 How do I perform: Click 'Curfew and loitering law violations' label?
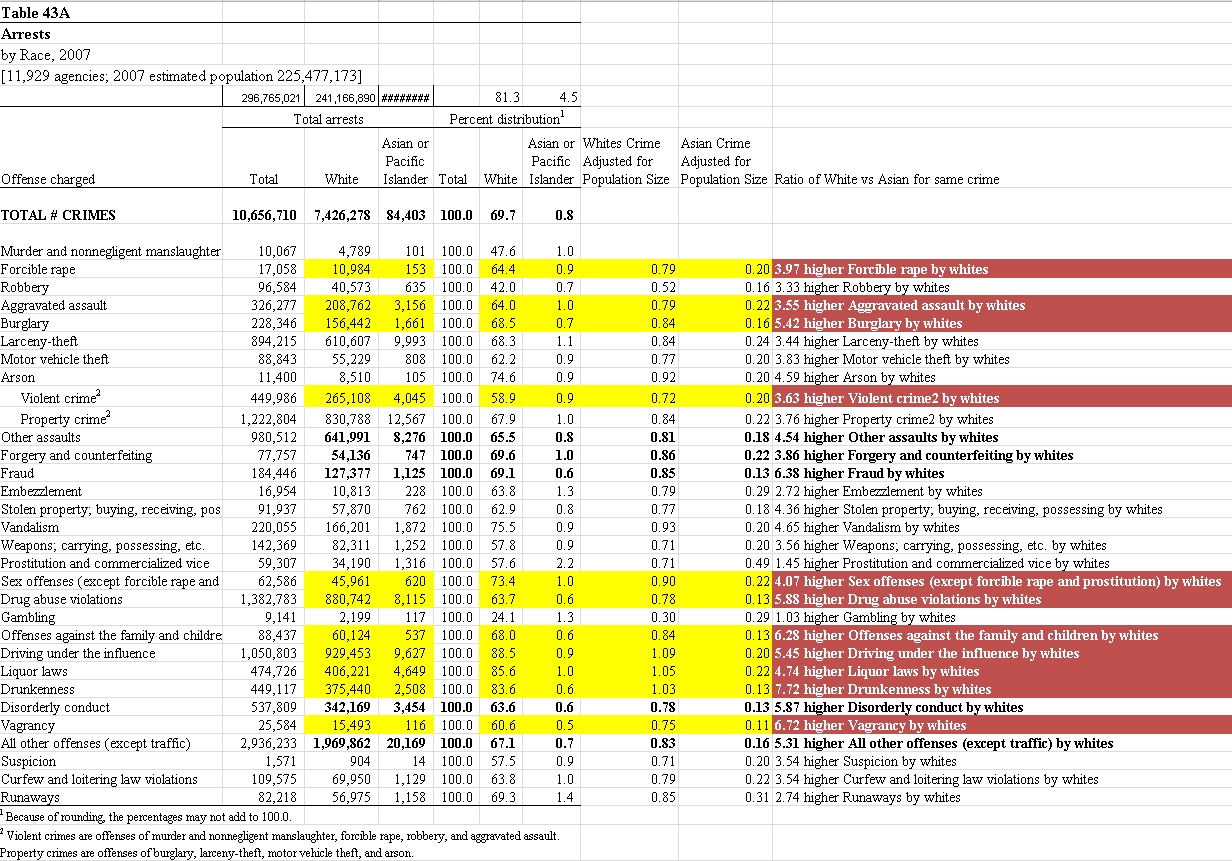tap(99, 779)
